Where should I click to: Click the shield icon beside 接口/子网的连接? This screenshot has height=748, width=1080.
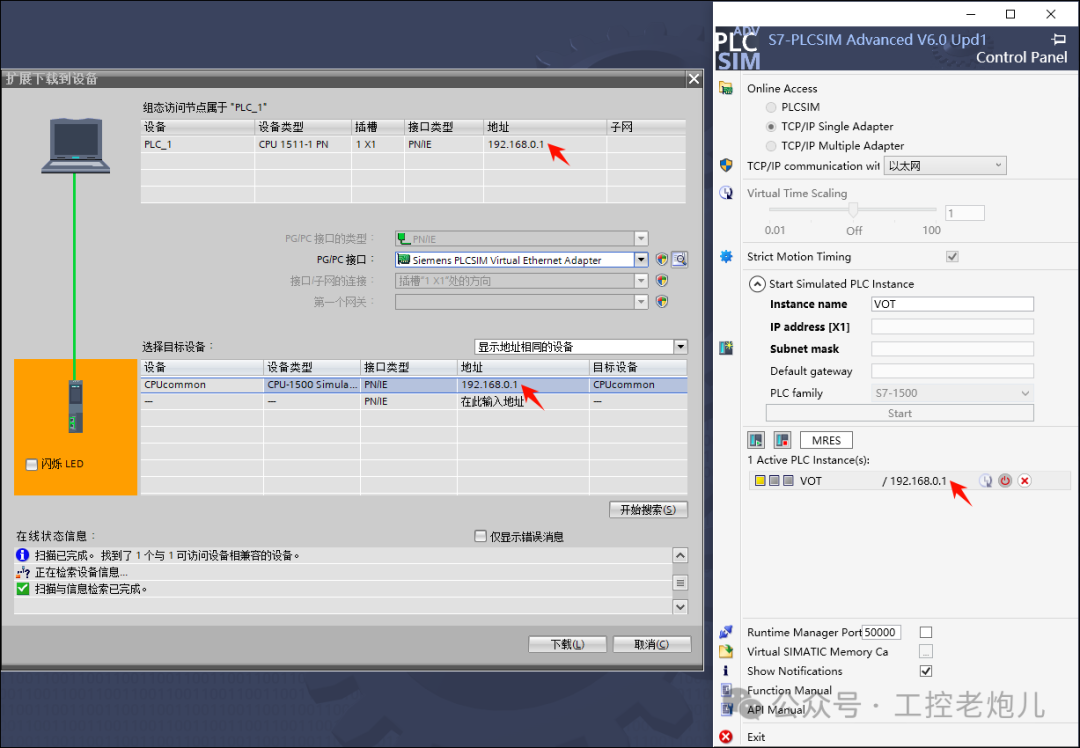(662, 280)
